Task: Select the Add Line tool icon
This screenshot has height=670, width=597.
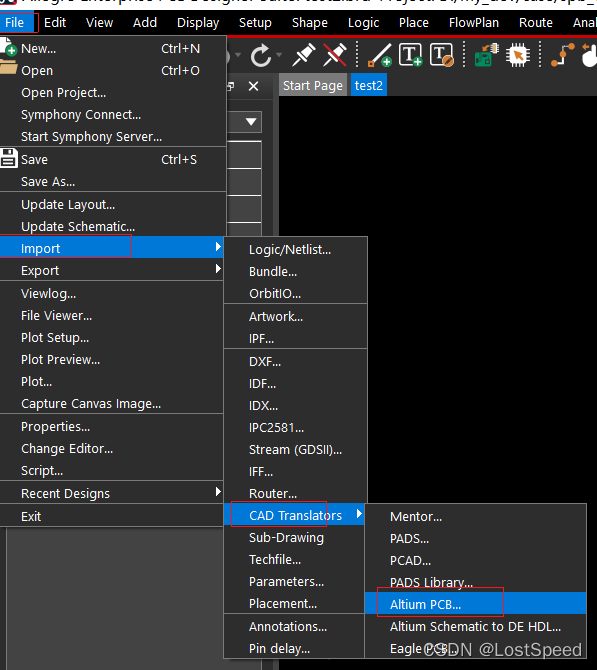Action: [x=379, y=55]
